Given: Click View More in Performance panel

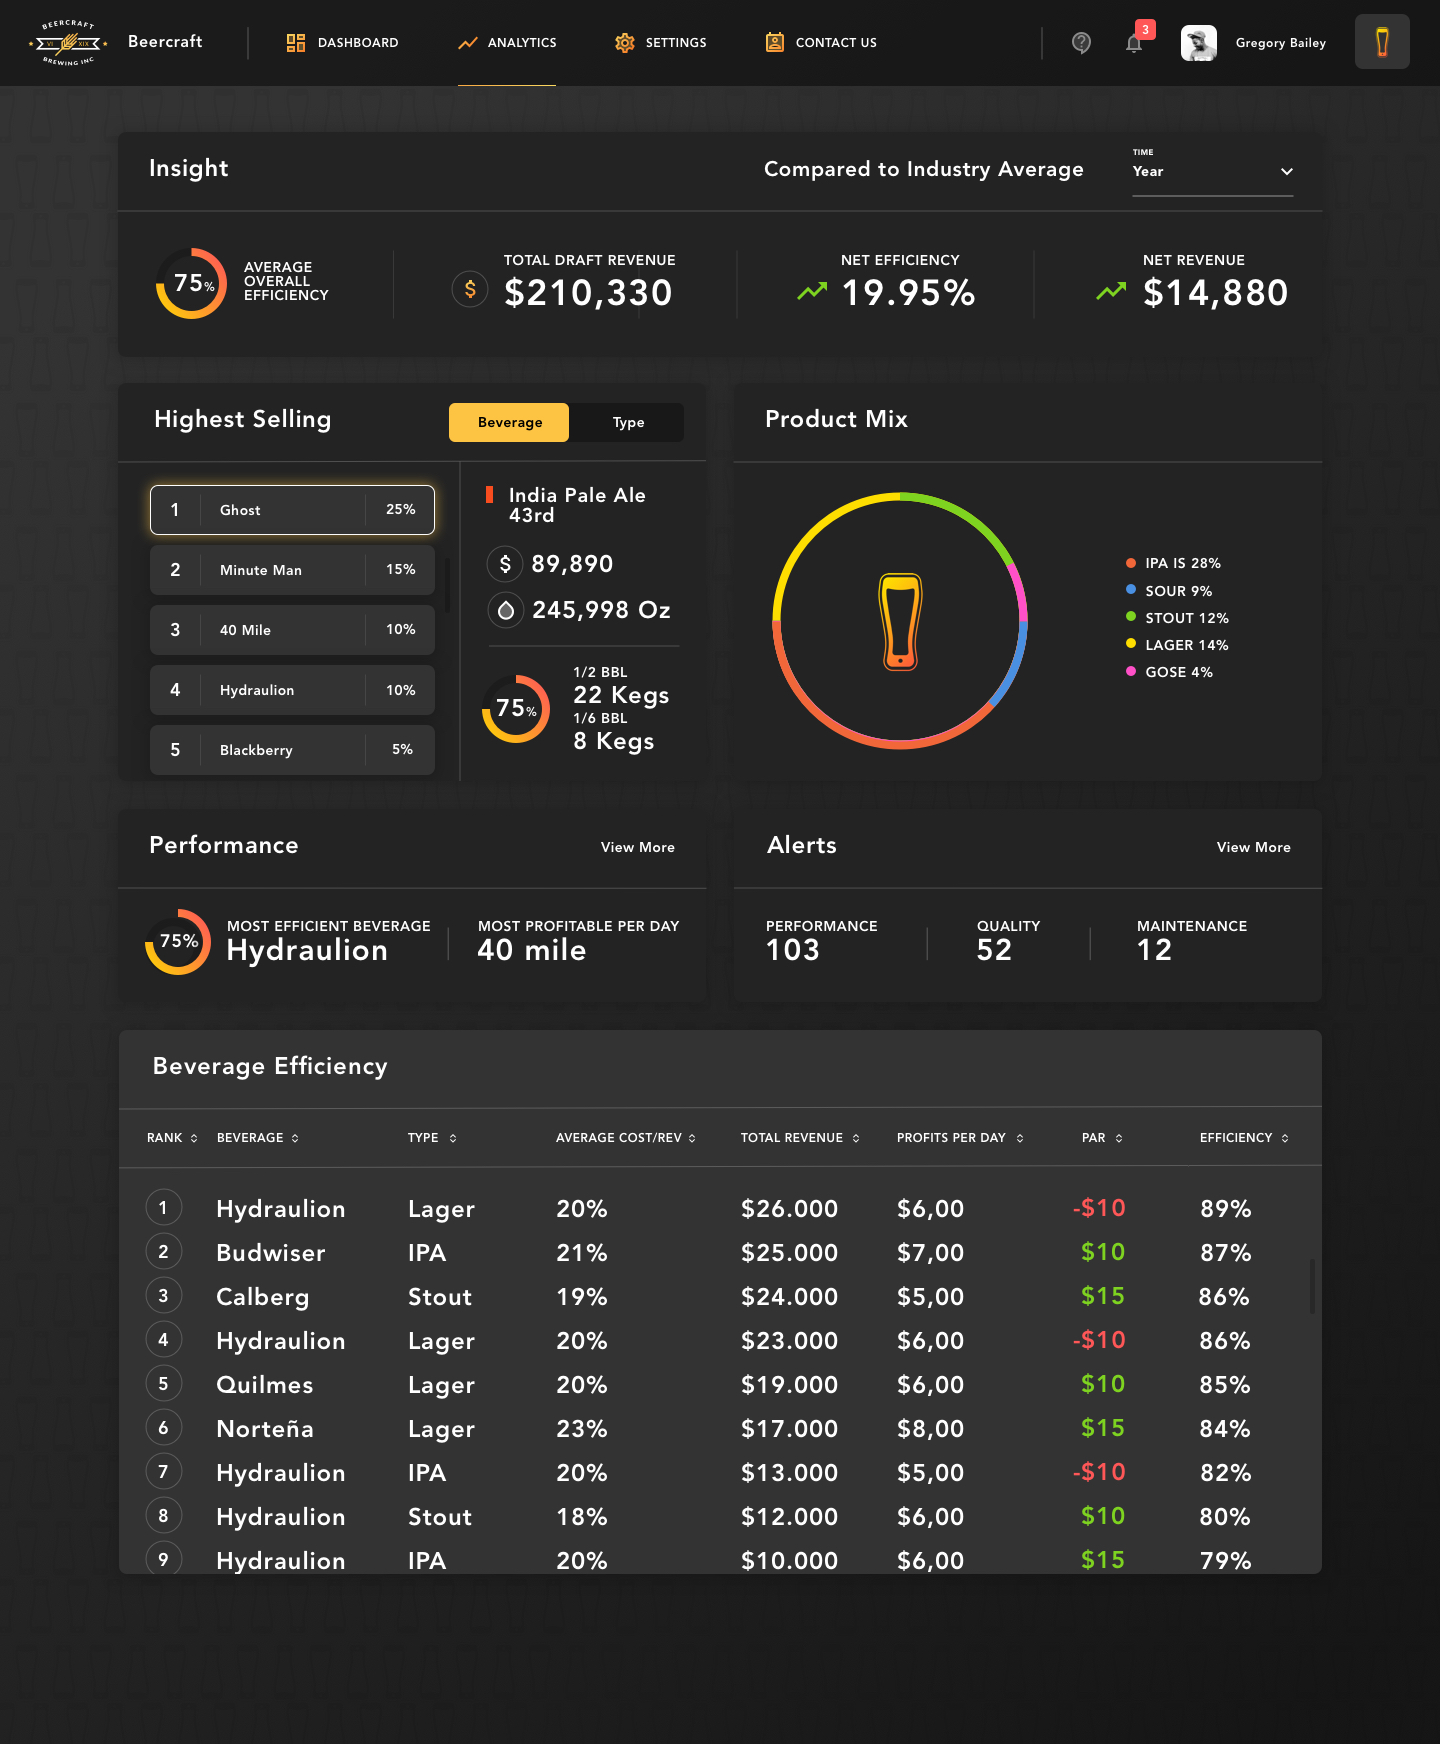Looking at the screenshot, I should click(x=637, y=847).
